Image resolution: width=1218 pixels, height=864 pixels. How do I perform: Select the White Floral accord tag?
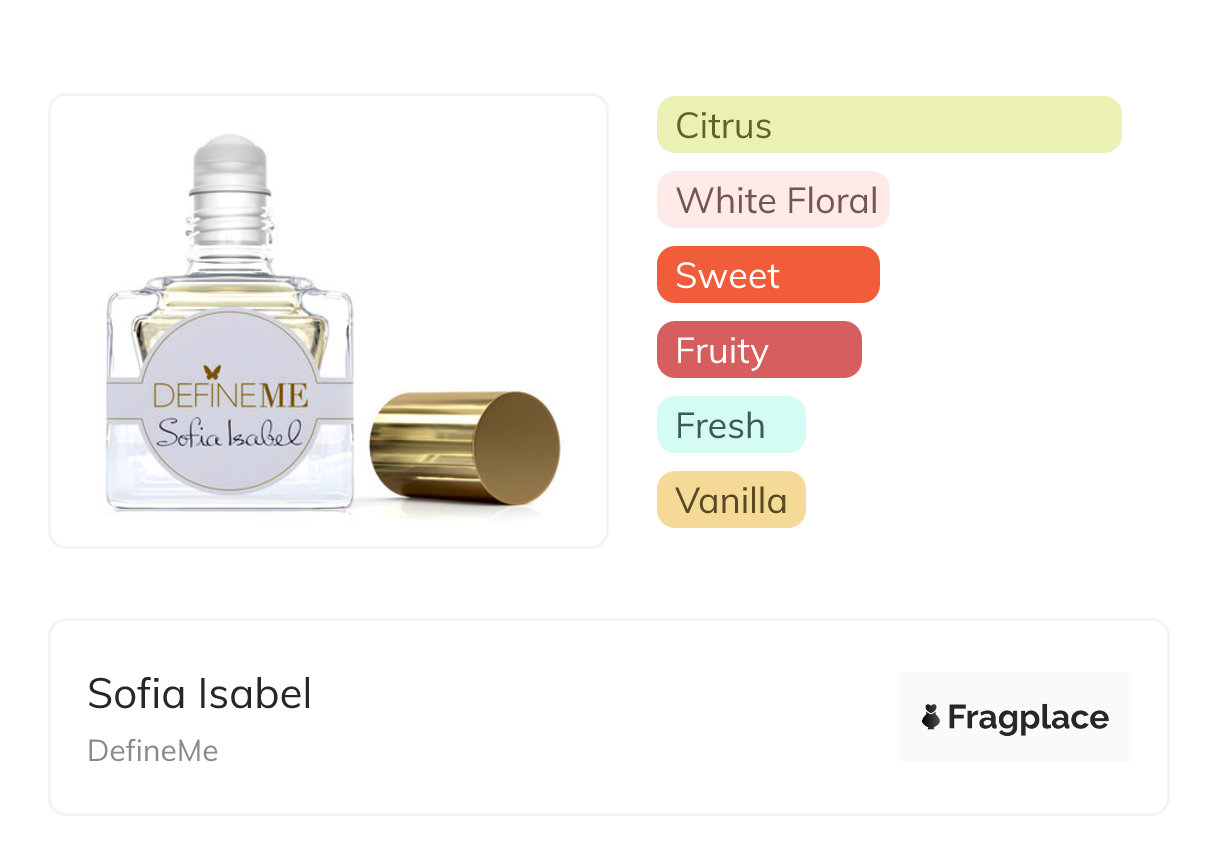(772, 200)
